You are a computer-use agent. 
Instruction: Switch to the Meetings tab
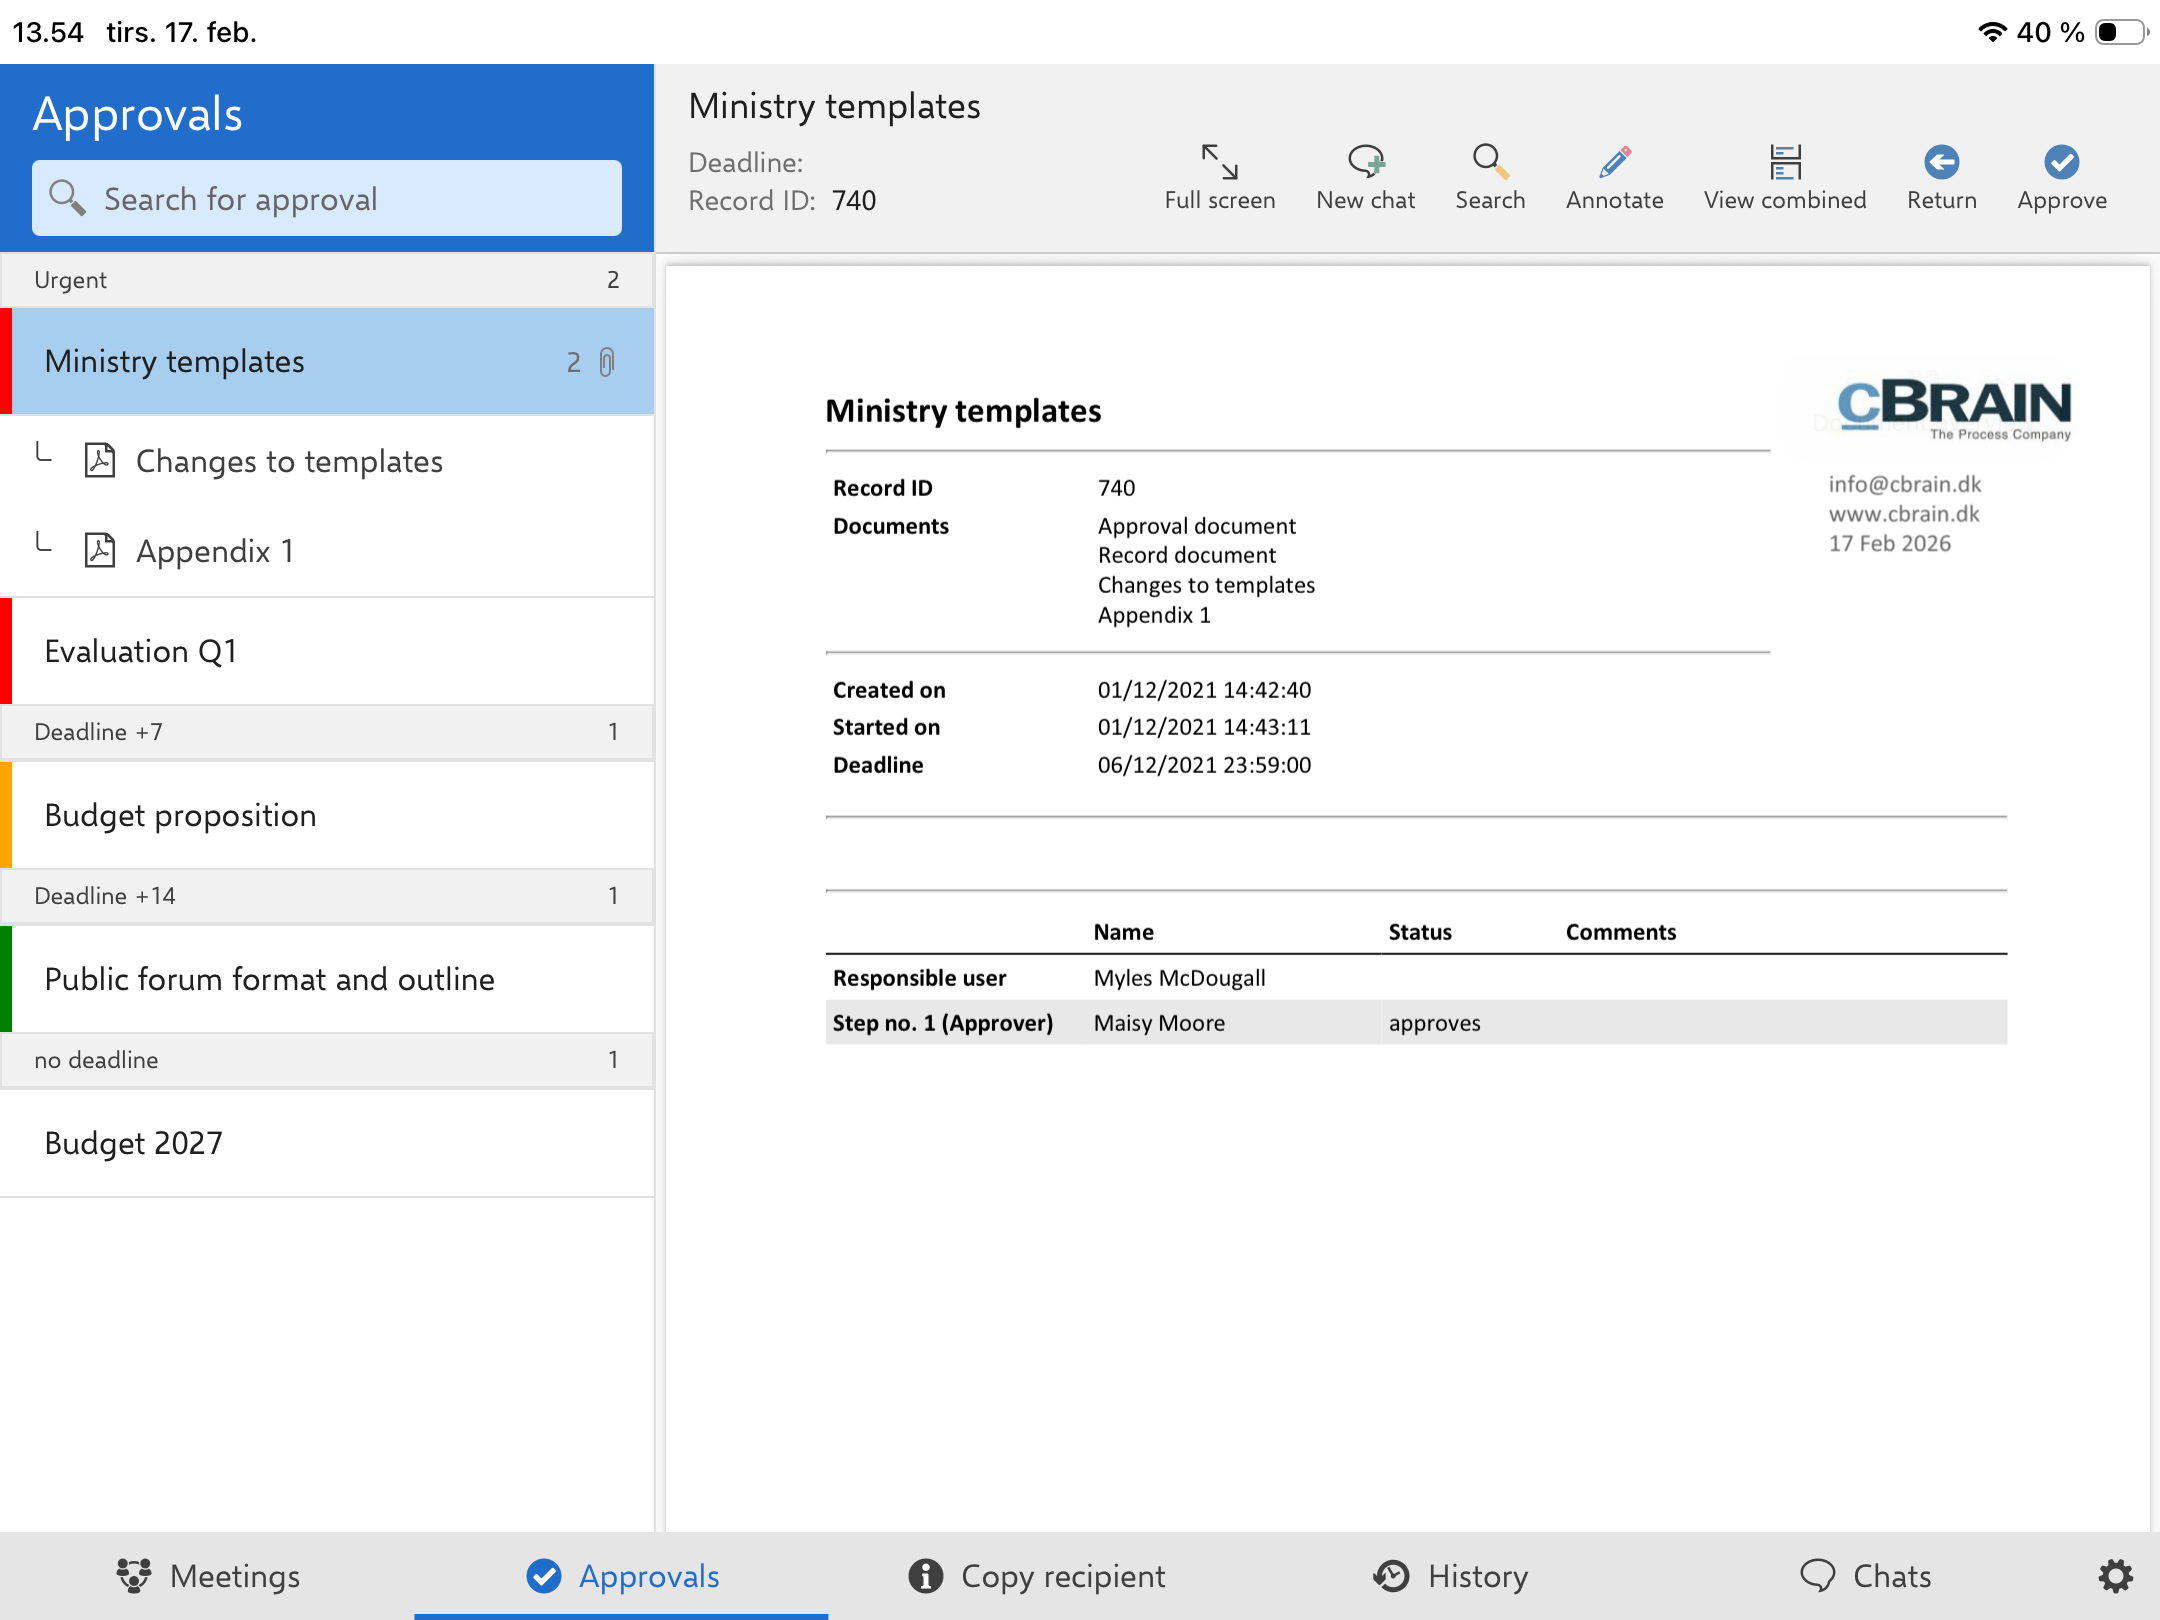click(x=208, y=1576)
